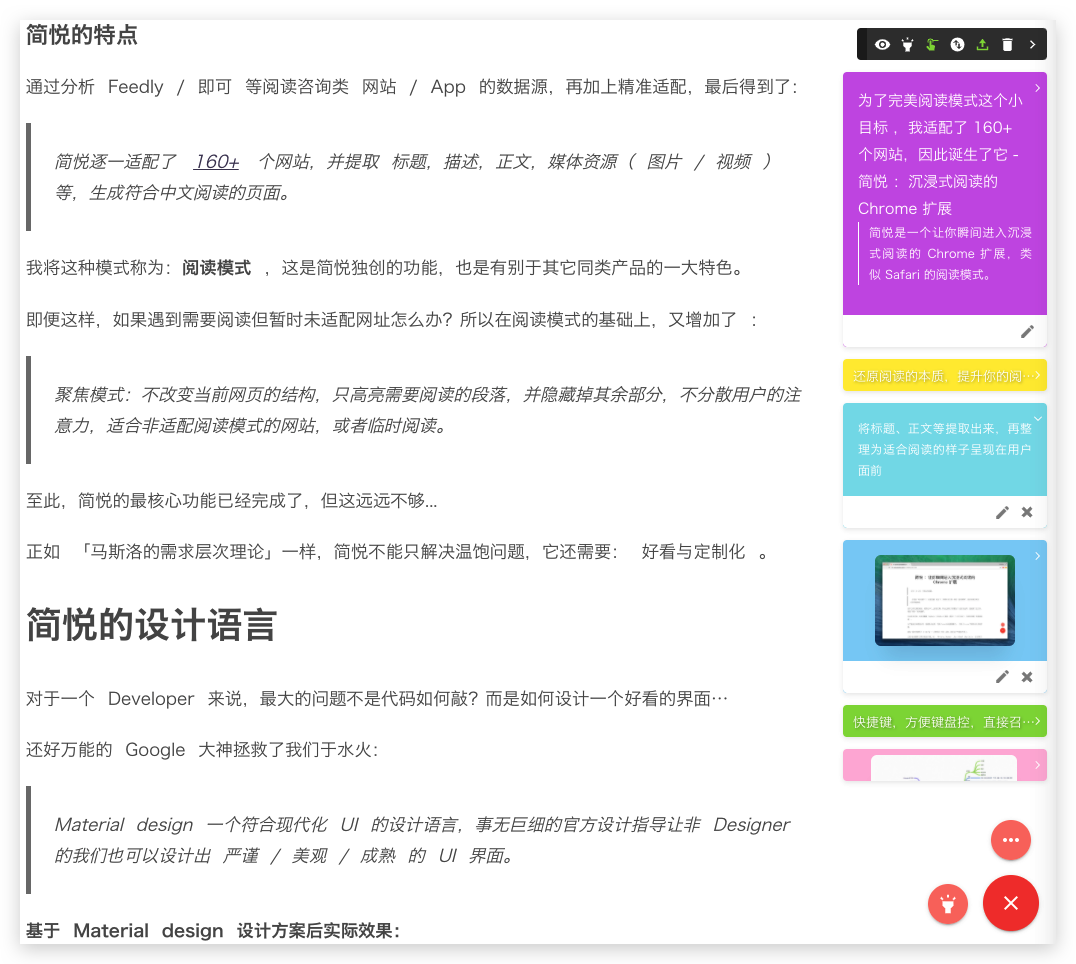Edit the blue screenshot note with its pencil icon
This screenshot has height=964, width=1076.
tap(1002, 677)
